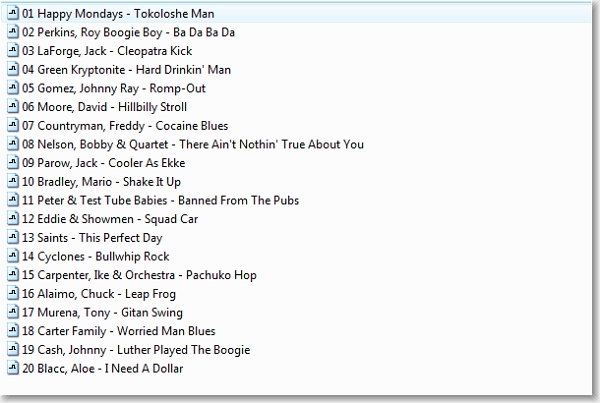The image size is (600, 403).
Task: Click the icon beside Worried Man Blues
Action: [13, 331]
